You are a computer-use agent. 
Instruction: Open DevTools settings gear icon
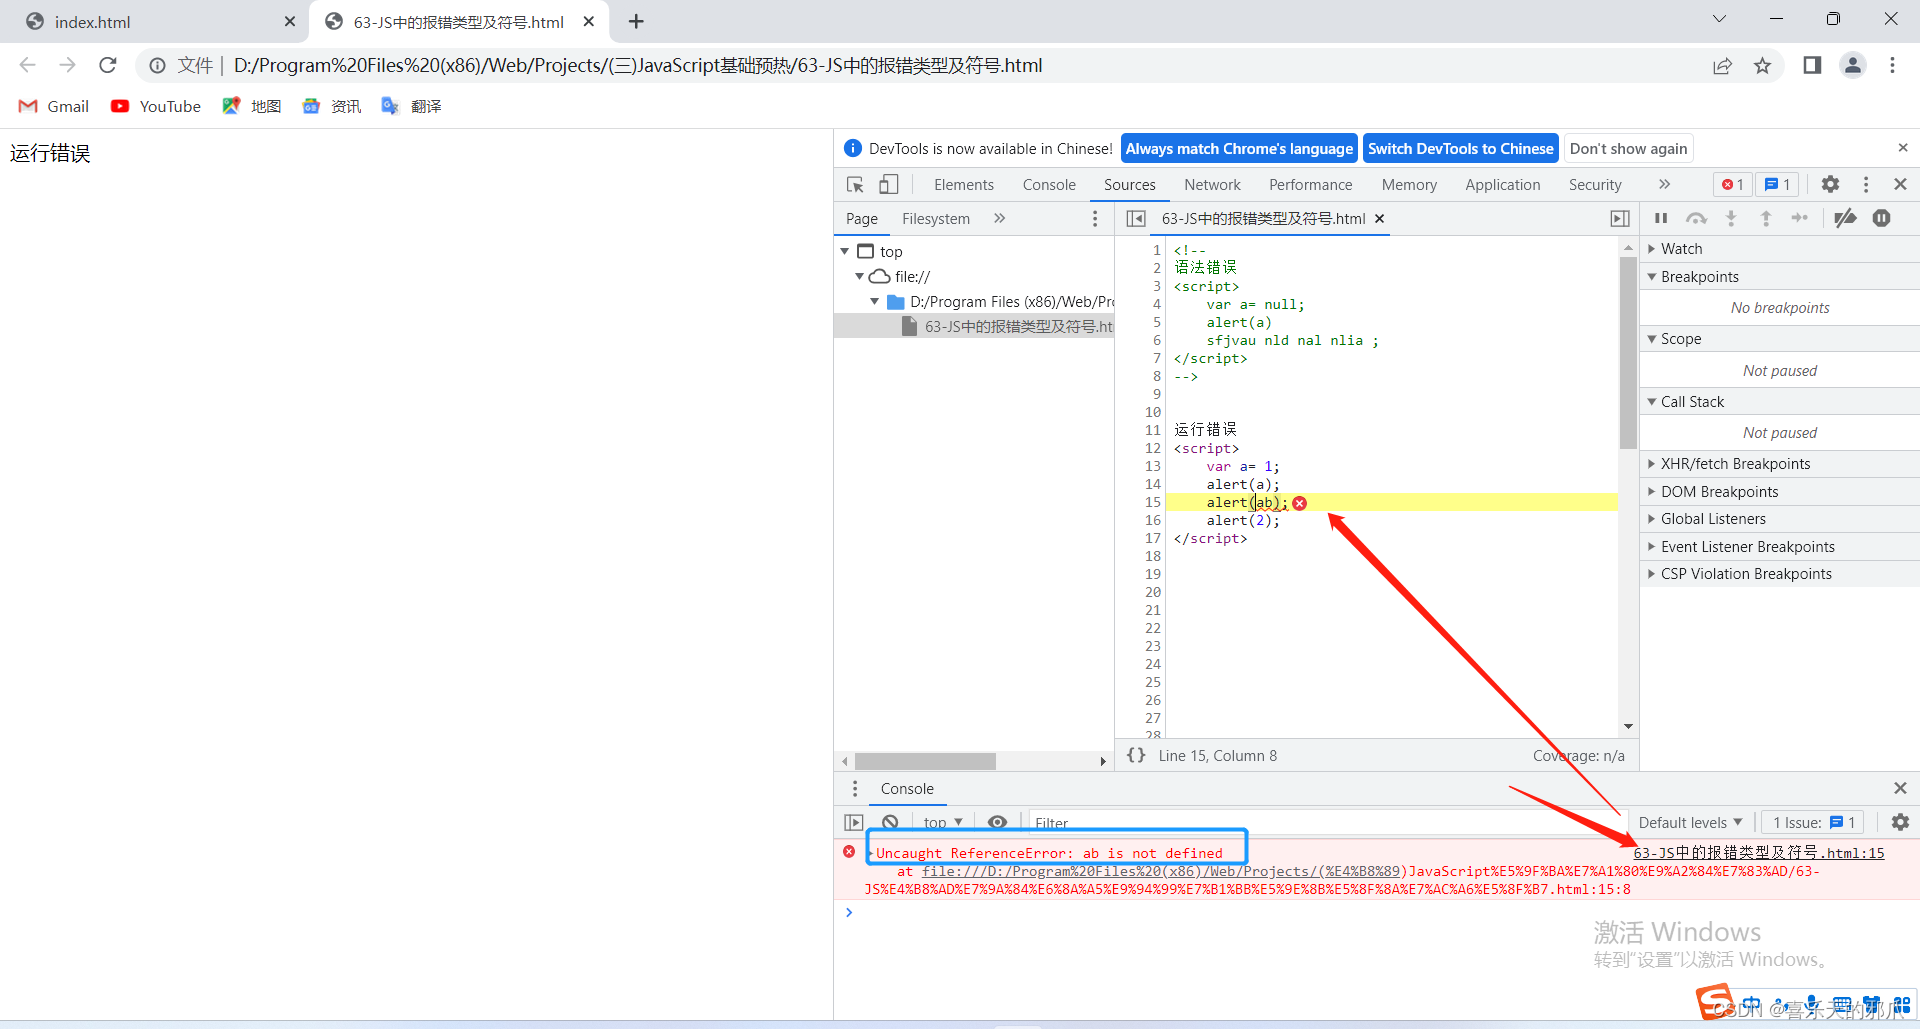(x=1830, y=185)
